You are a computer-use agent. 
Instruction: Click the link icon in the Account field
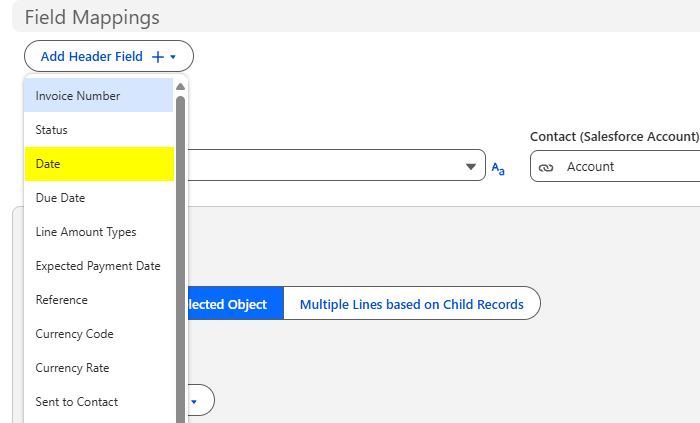point(546,167)
